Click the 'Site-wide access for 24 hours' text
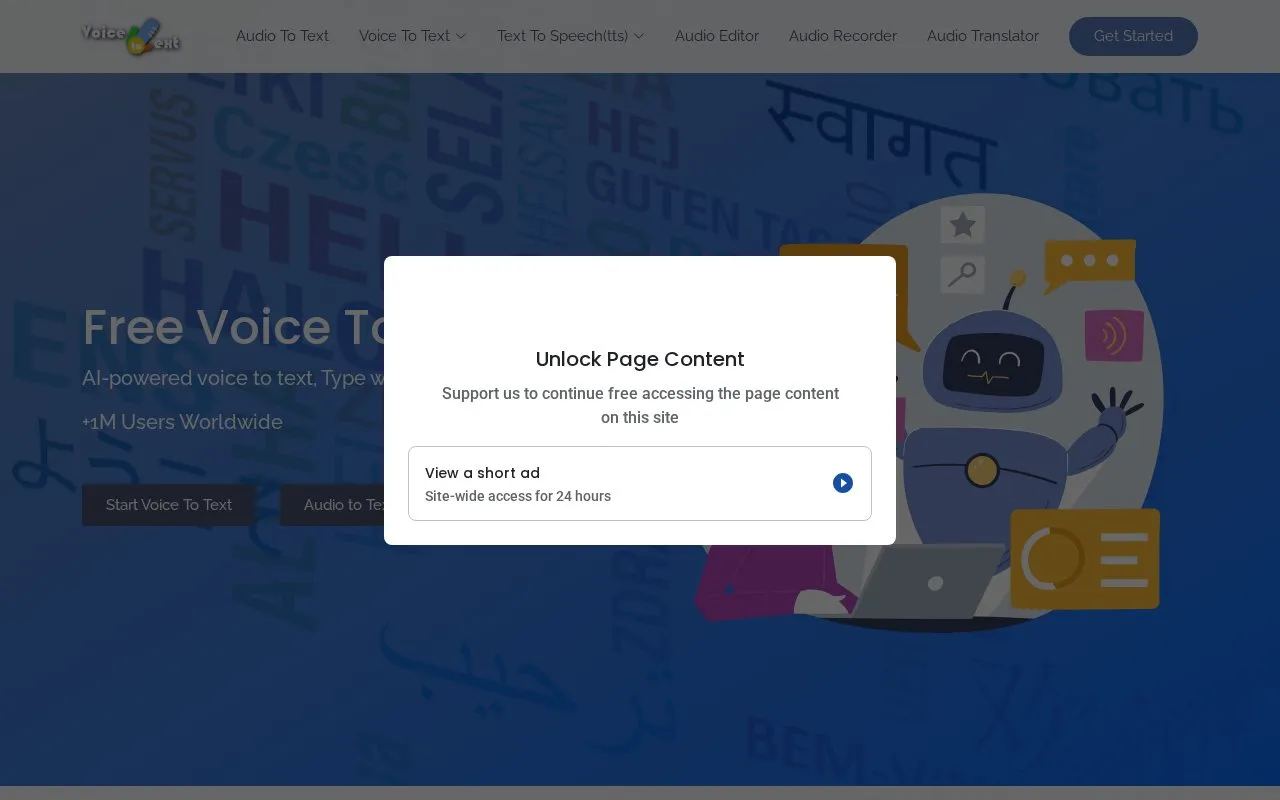 (518, 496)
